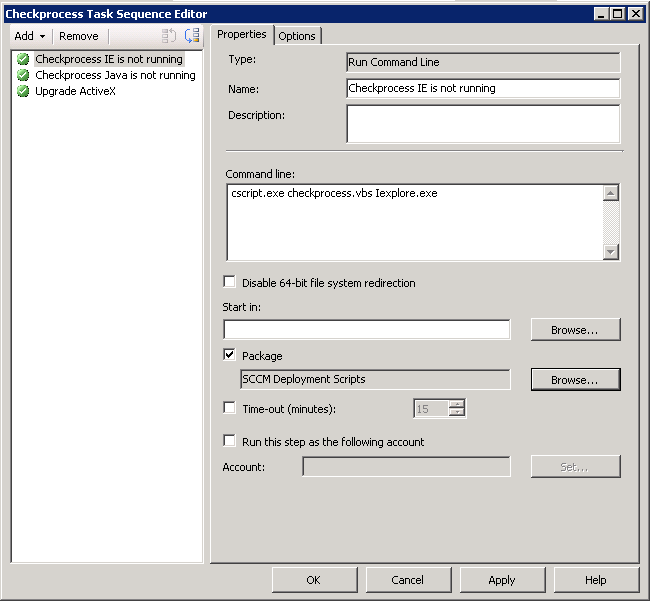Click Browse next to SCCM Deployment Scripts
Viewport: 650px width, 601px height.
click(x=575, y=380)
